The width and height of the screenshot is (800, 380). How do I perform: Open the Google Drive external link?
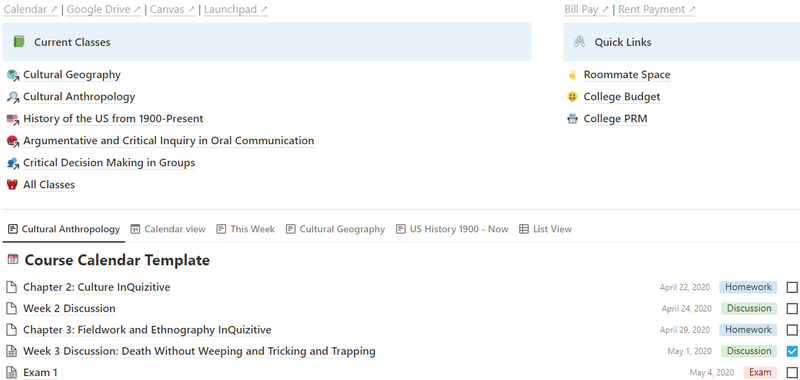point(104,9)
